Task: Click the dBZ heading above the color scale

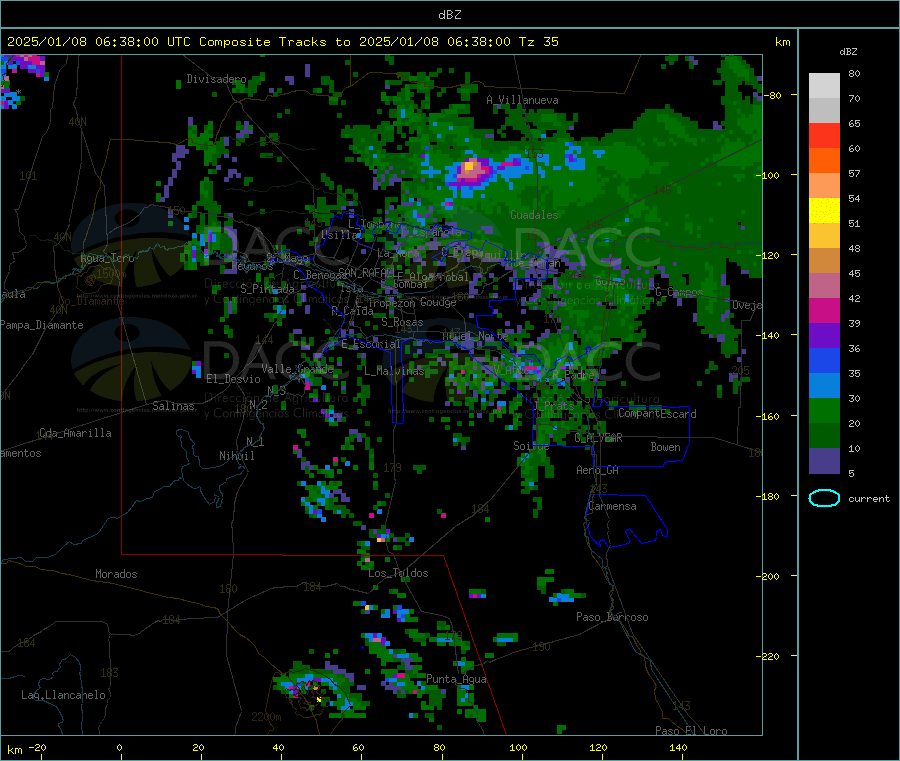Action: pos(848,52)
